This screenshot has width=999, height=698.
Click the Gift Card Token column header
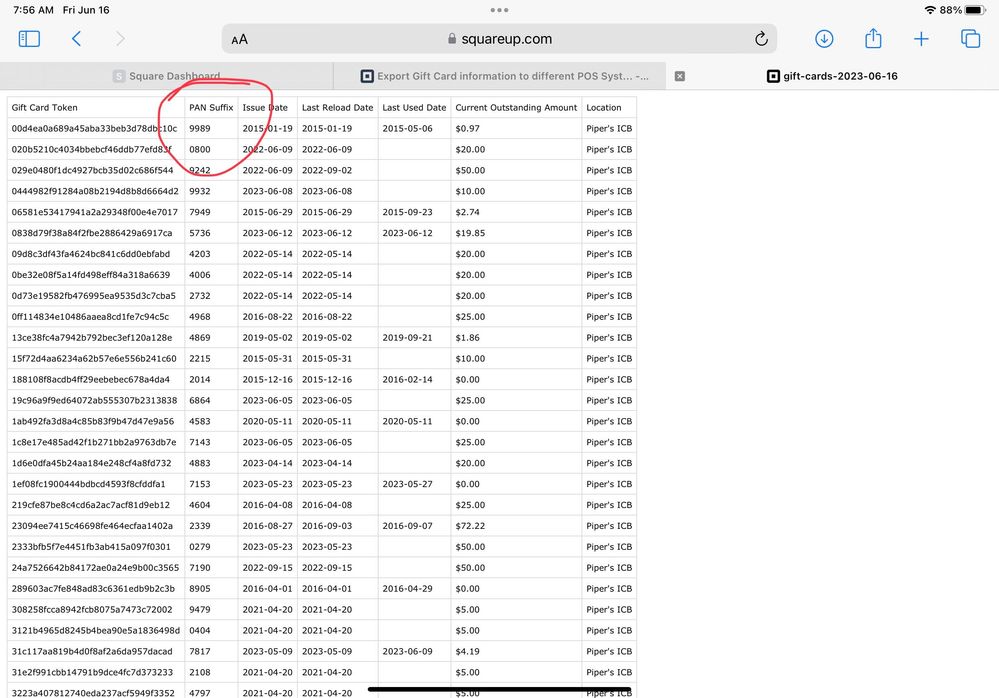pyautogui.click(x=45, y=107)
